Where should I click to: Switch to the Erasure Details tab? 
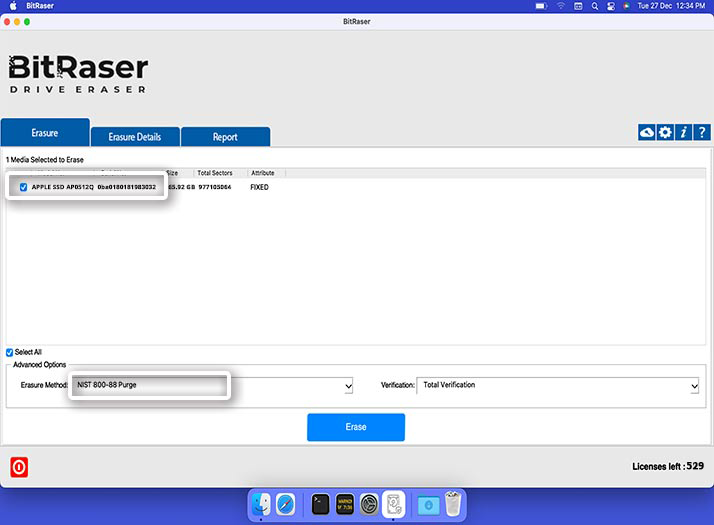[x=135, y=137]
